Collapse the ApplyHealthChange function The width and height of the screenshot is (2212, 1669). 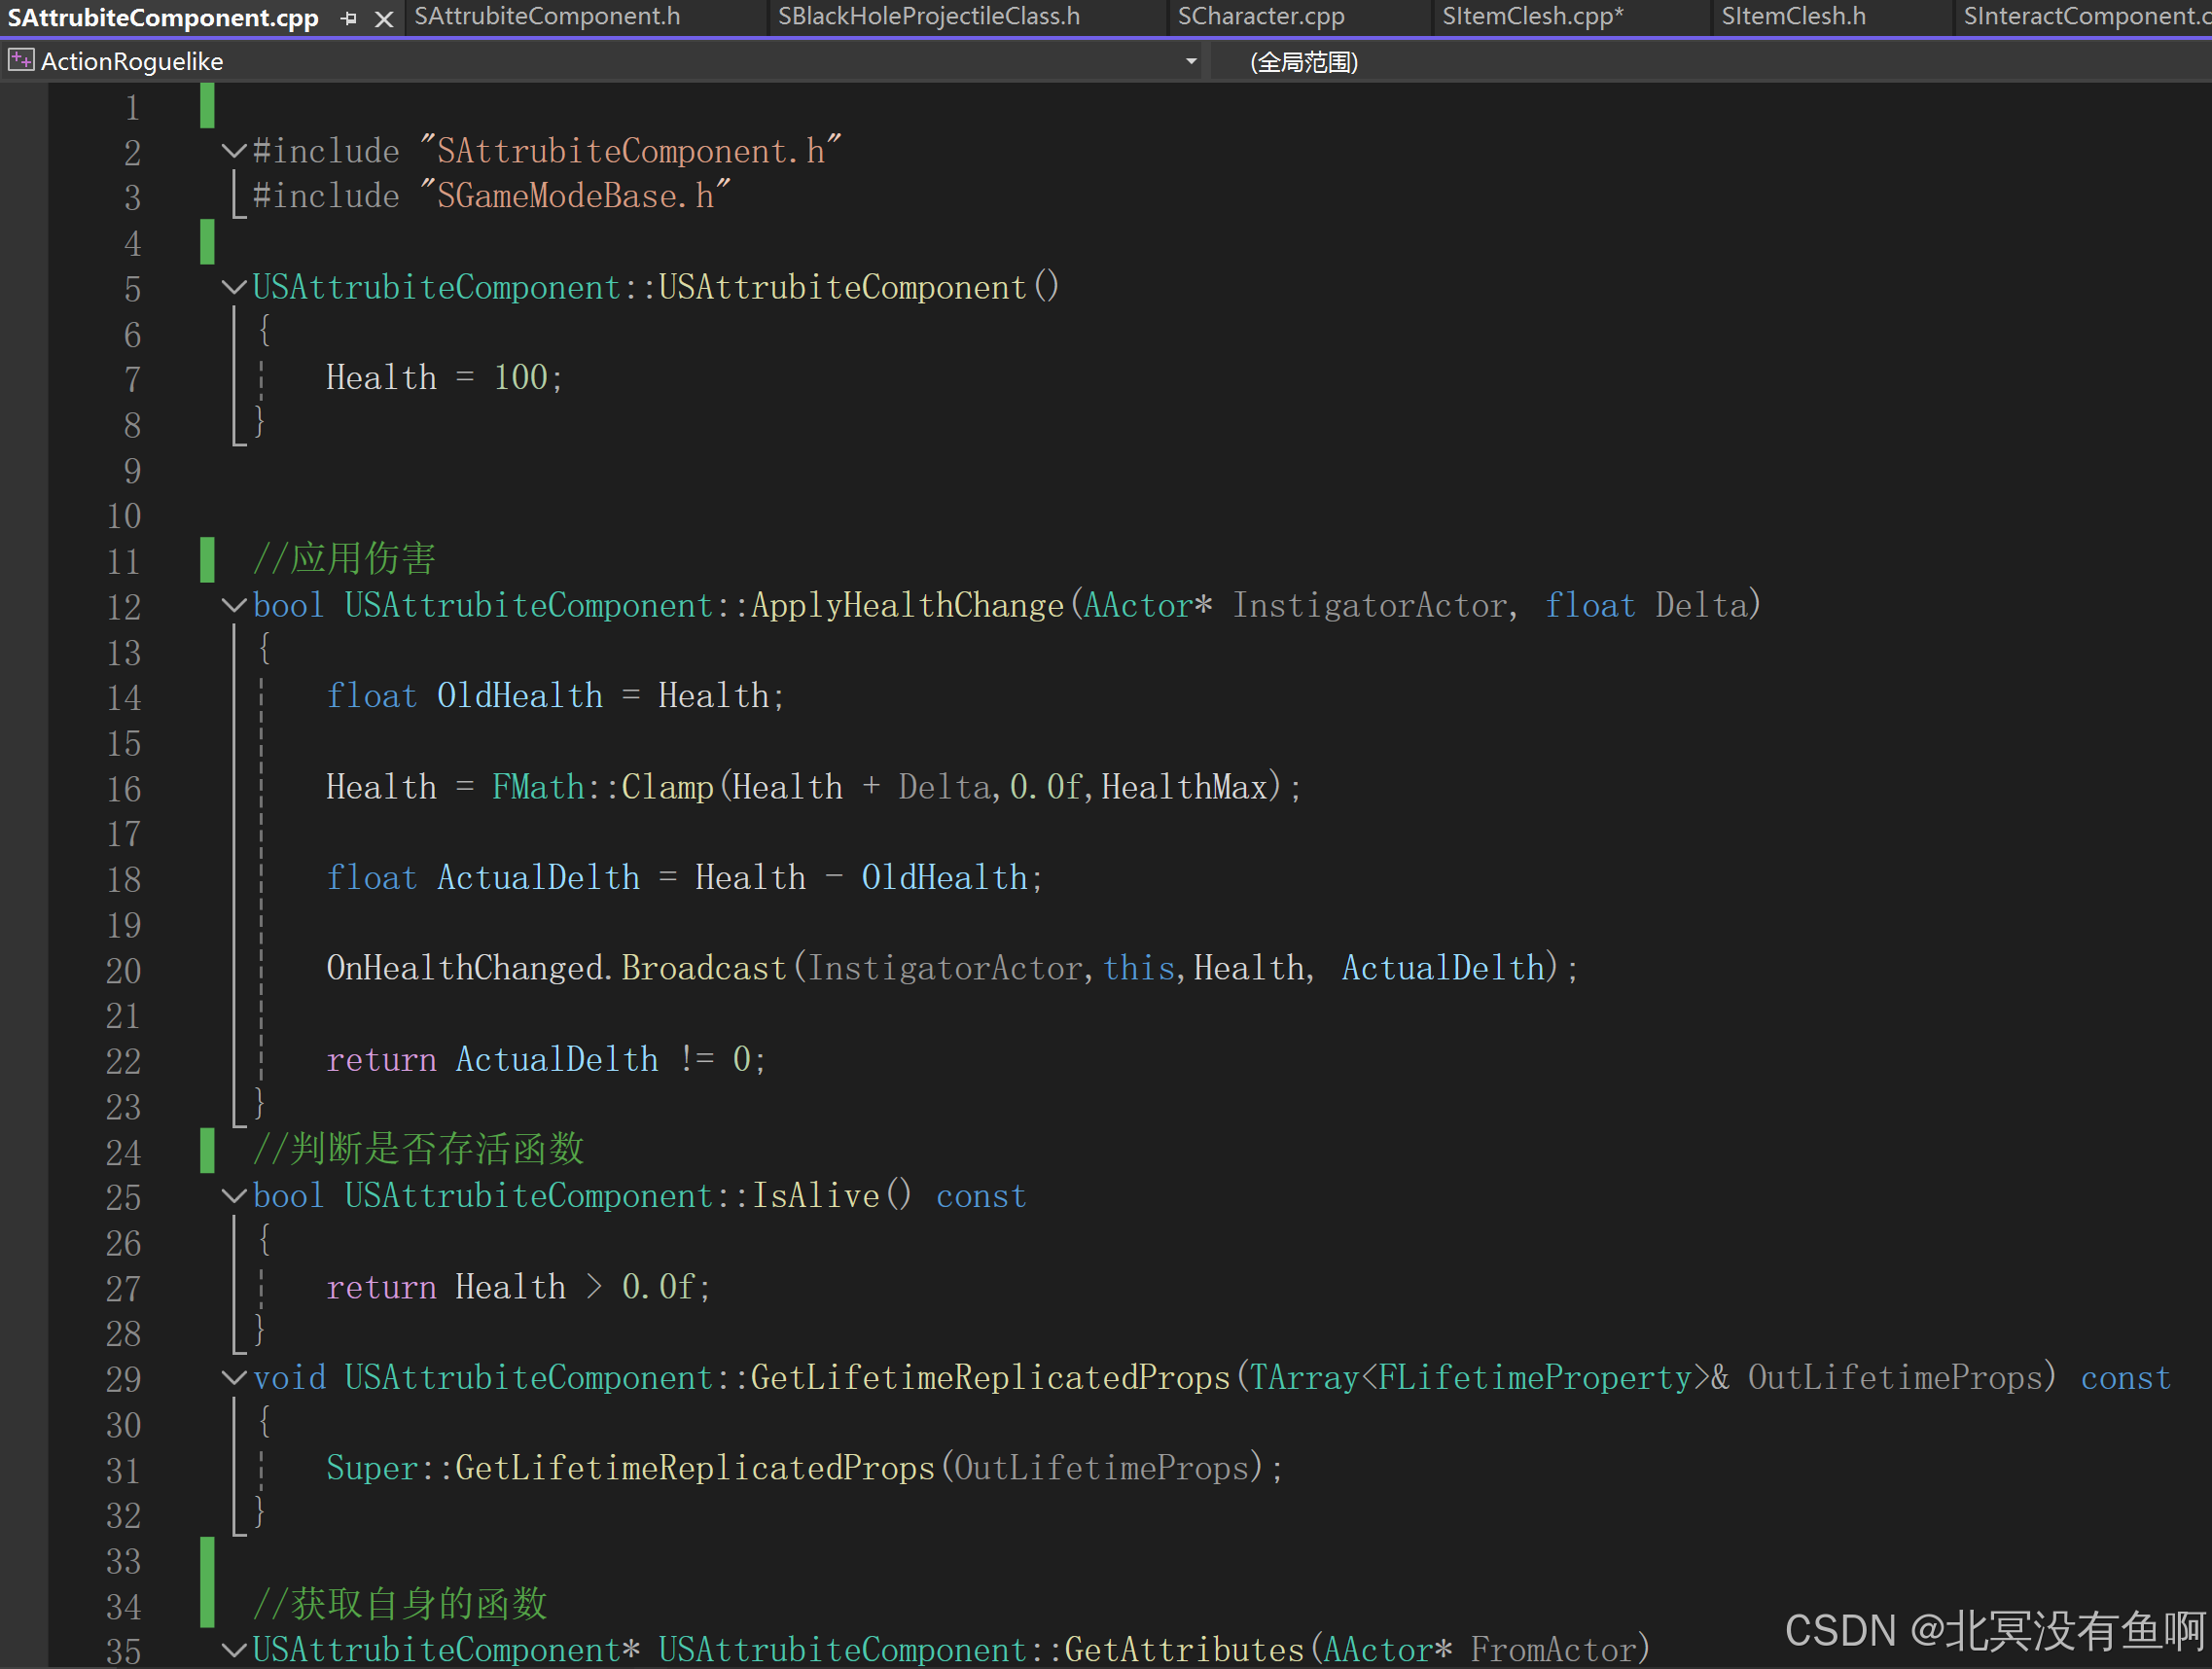coord(234,605)
